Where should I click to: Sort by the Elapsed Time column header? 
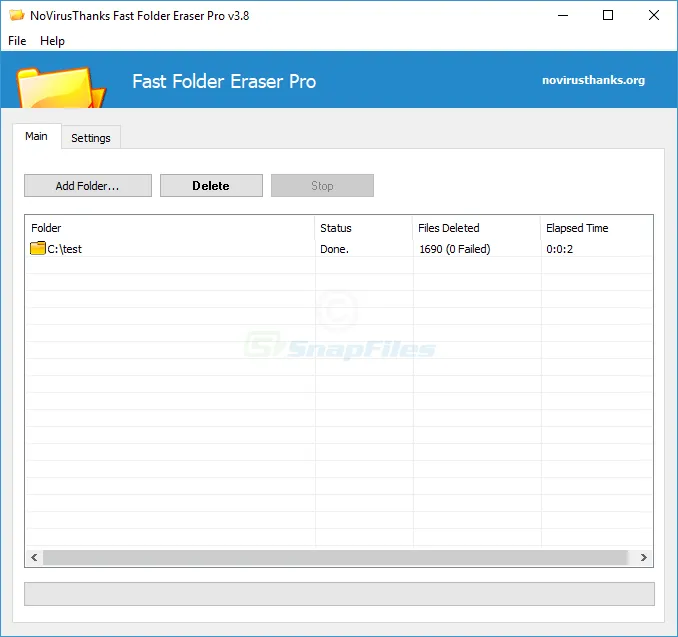pyautogui.click(x=596, y=228)
